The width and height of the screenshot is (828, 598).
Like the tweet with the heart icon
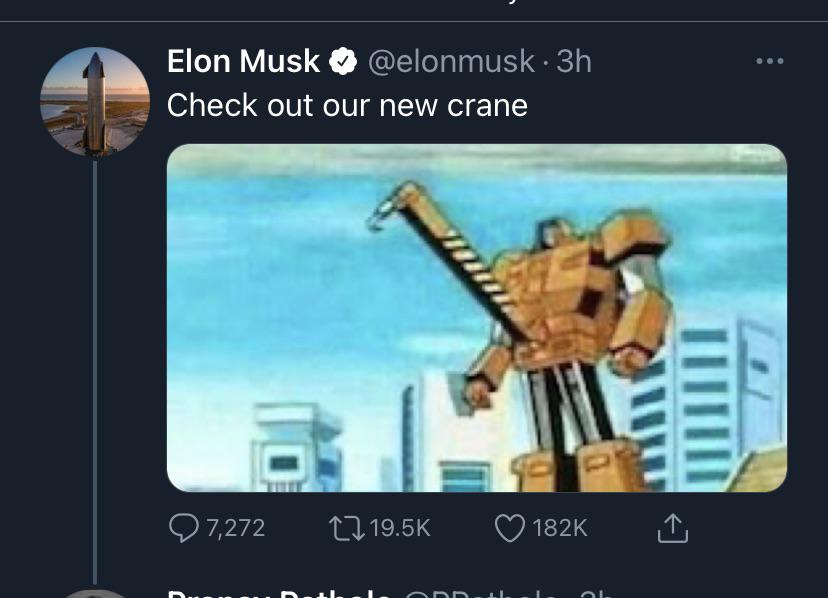(510, 527)
